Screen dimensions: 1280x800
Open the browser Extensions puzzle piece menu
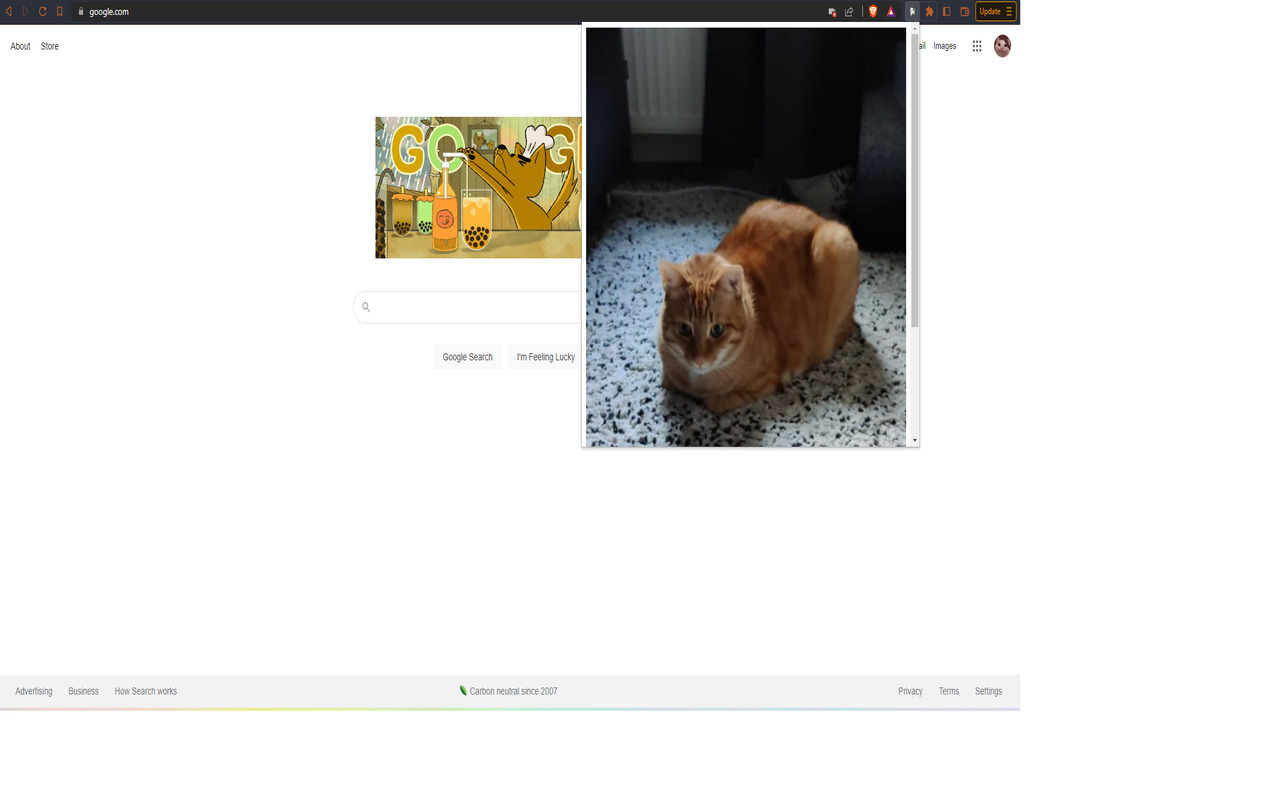(x=928, y=11)
